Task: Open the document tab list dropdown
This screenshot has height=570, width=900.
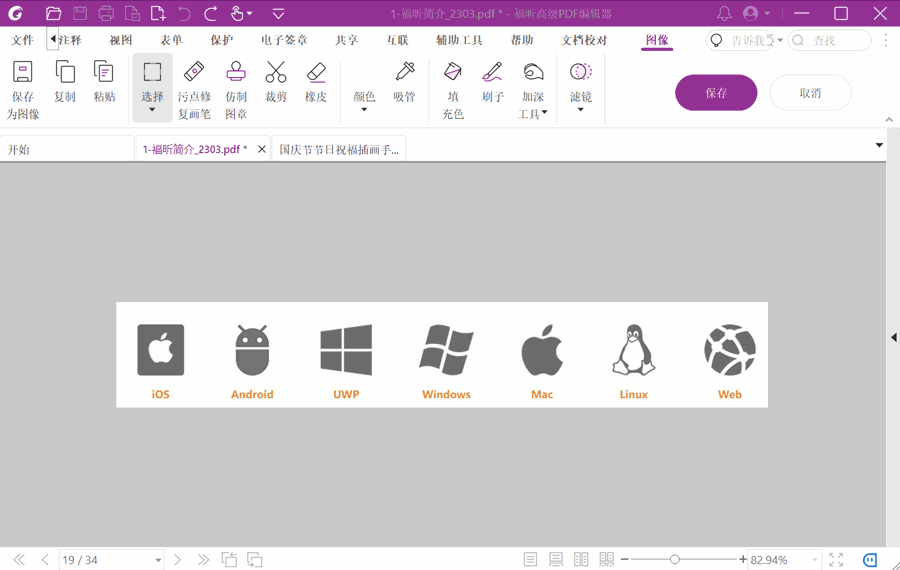Action: tap(879, 145)
